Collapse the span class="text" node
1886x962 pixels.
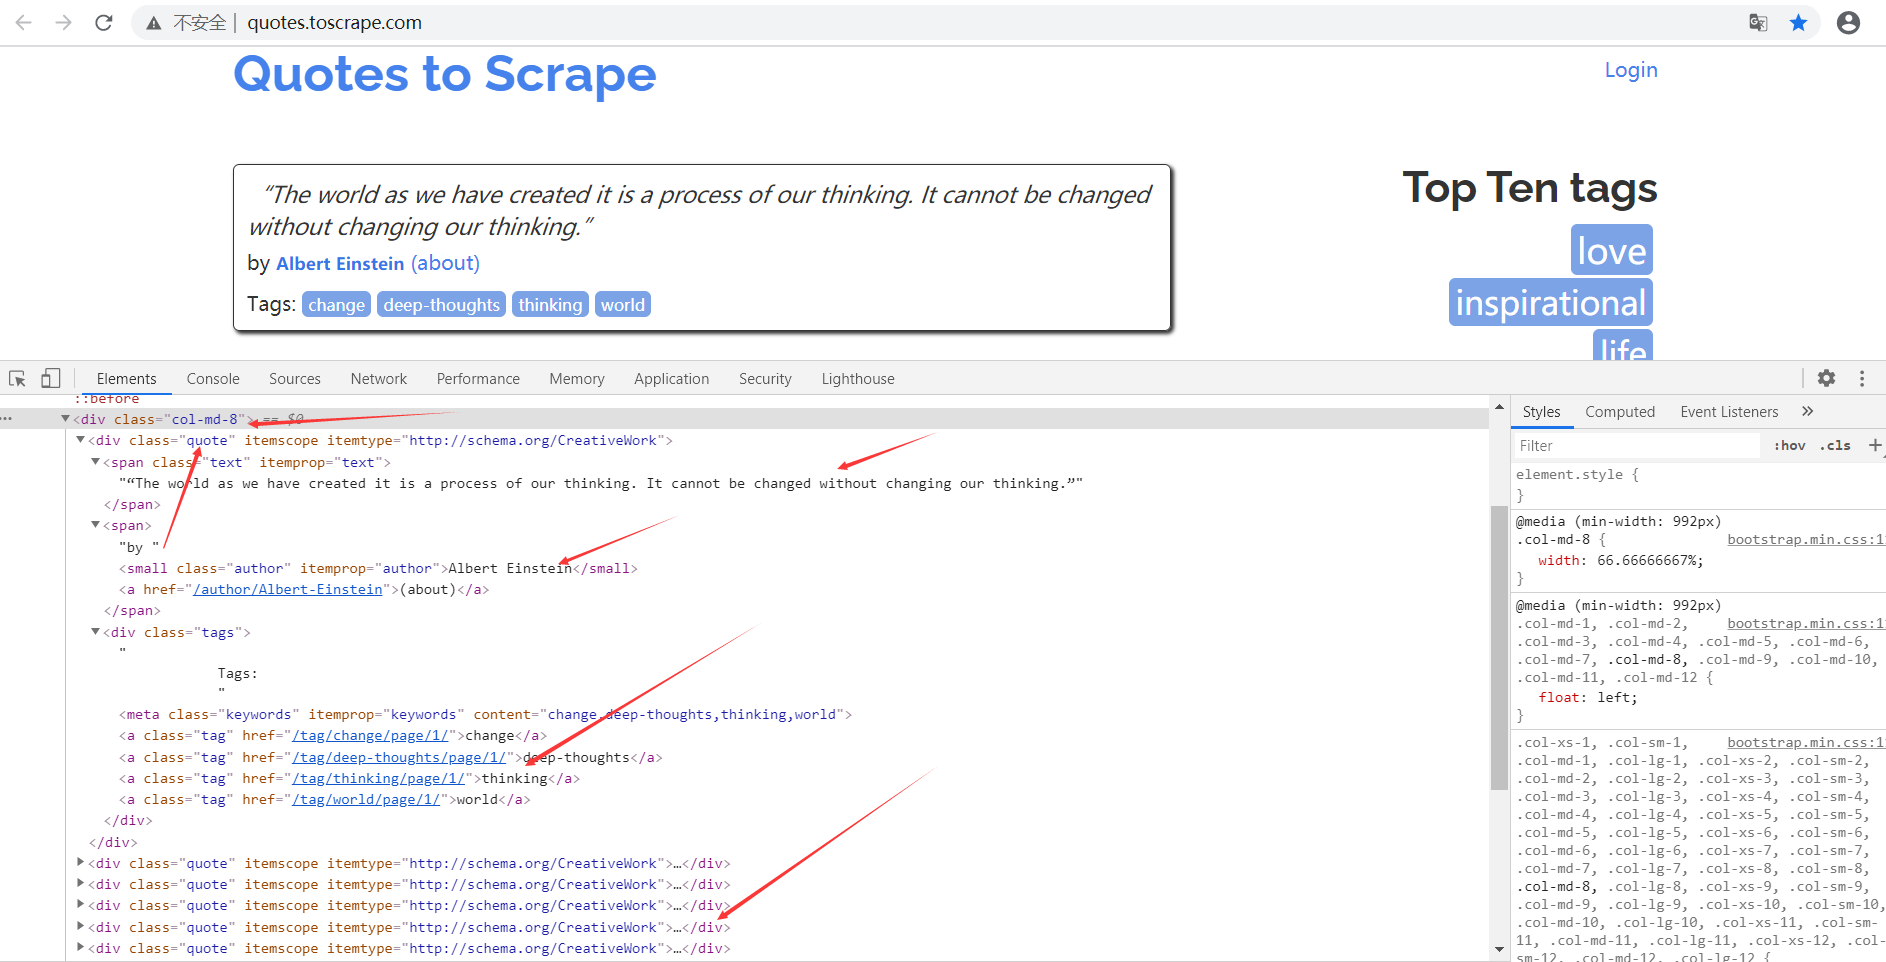(96, 462)
